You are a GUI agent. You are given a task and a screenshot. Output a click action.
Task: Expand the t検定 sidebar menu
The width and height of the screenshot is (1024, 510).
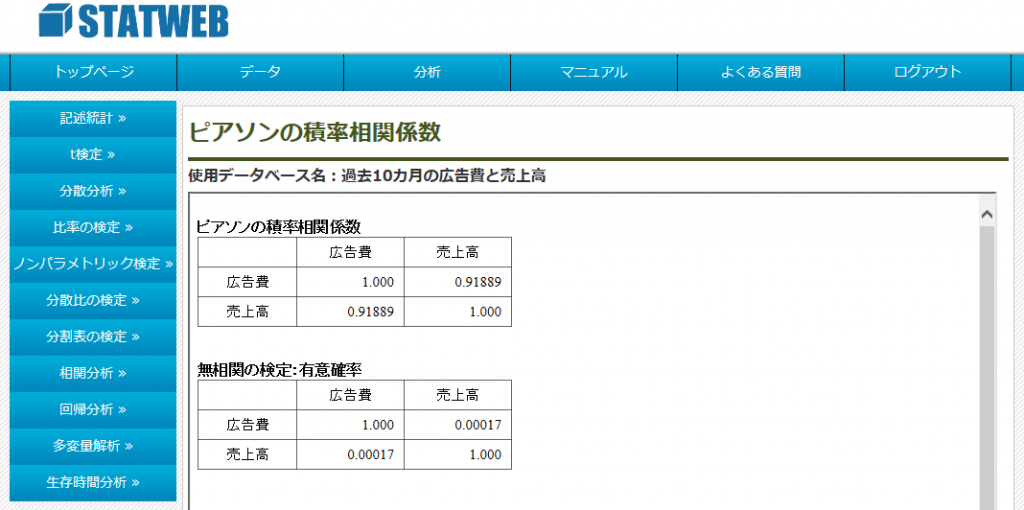click(93, 155)
